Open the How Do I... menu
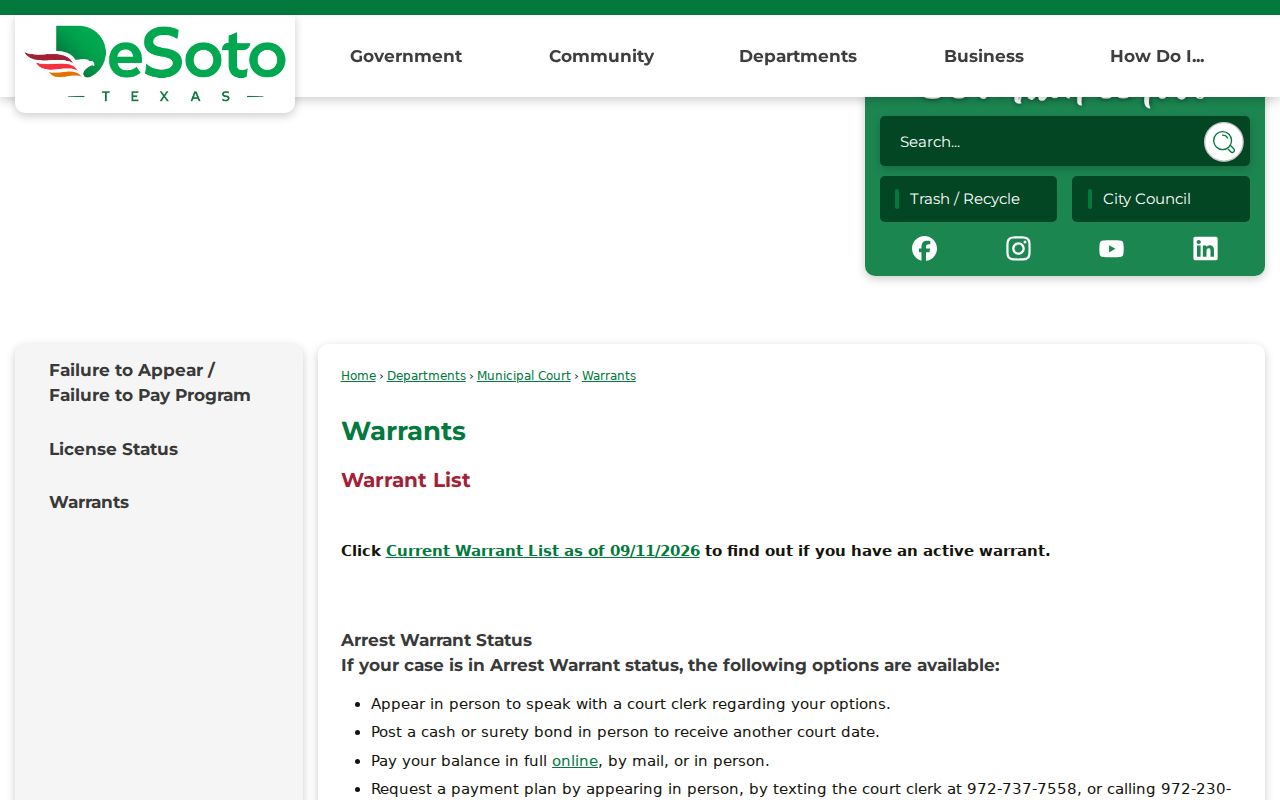 (x=1157, y=56)
